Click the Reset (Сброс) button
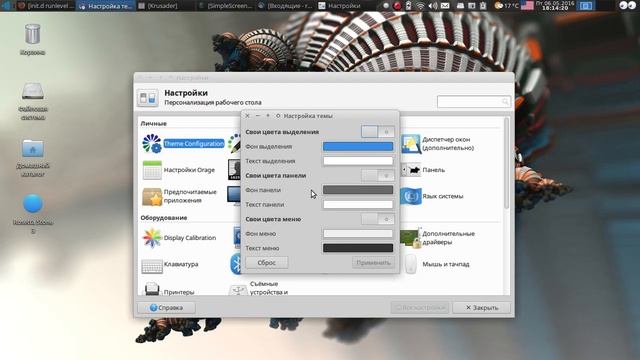 [267, 262]
